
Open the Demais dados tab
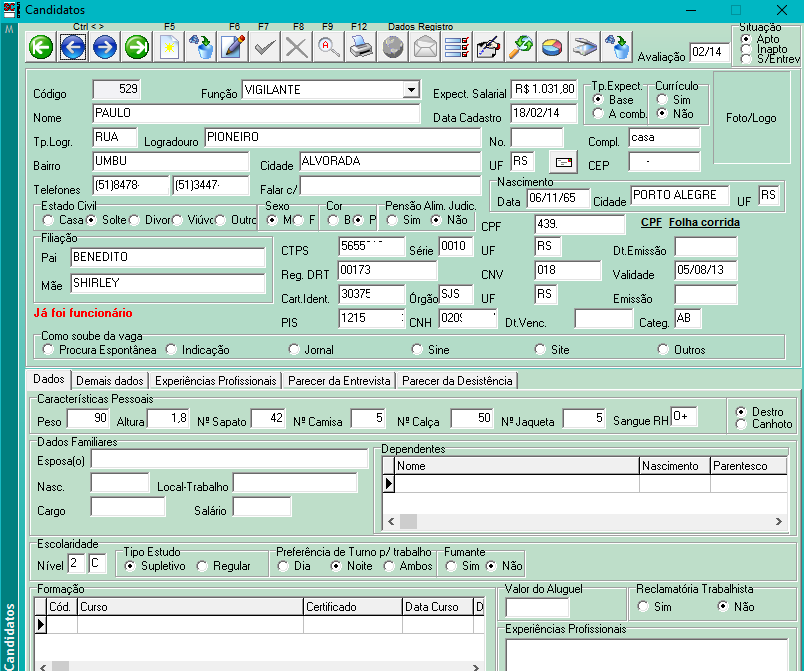[110, 381]
